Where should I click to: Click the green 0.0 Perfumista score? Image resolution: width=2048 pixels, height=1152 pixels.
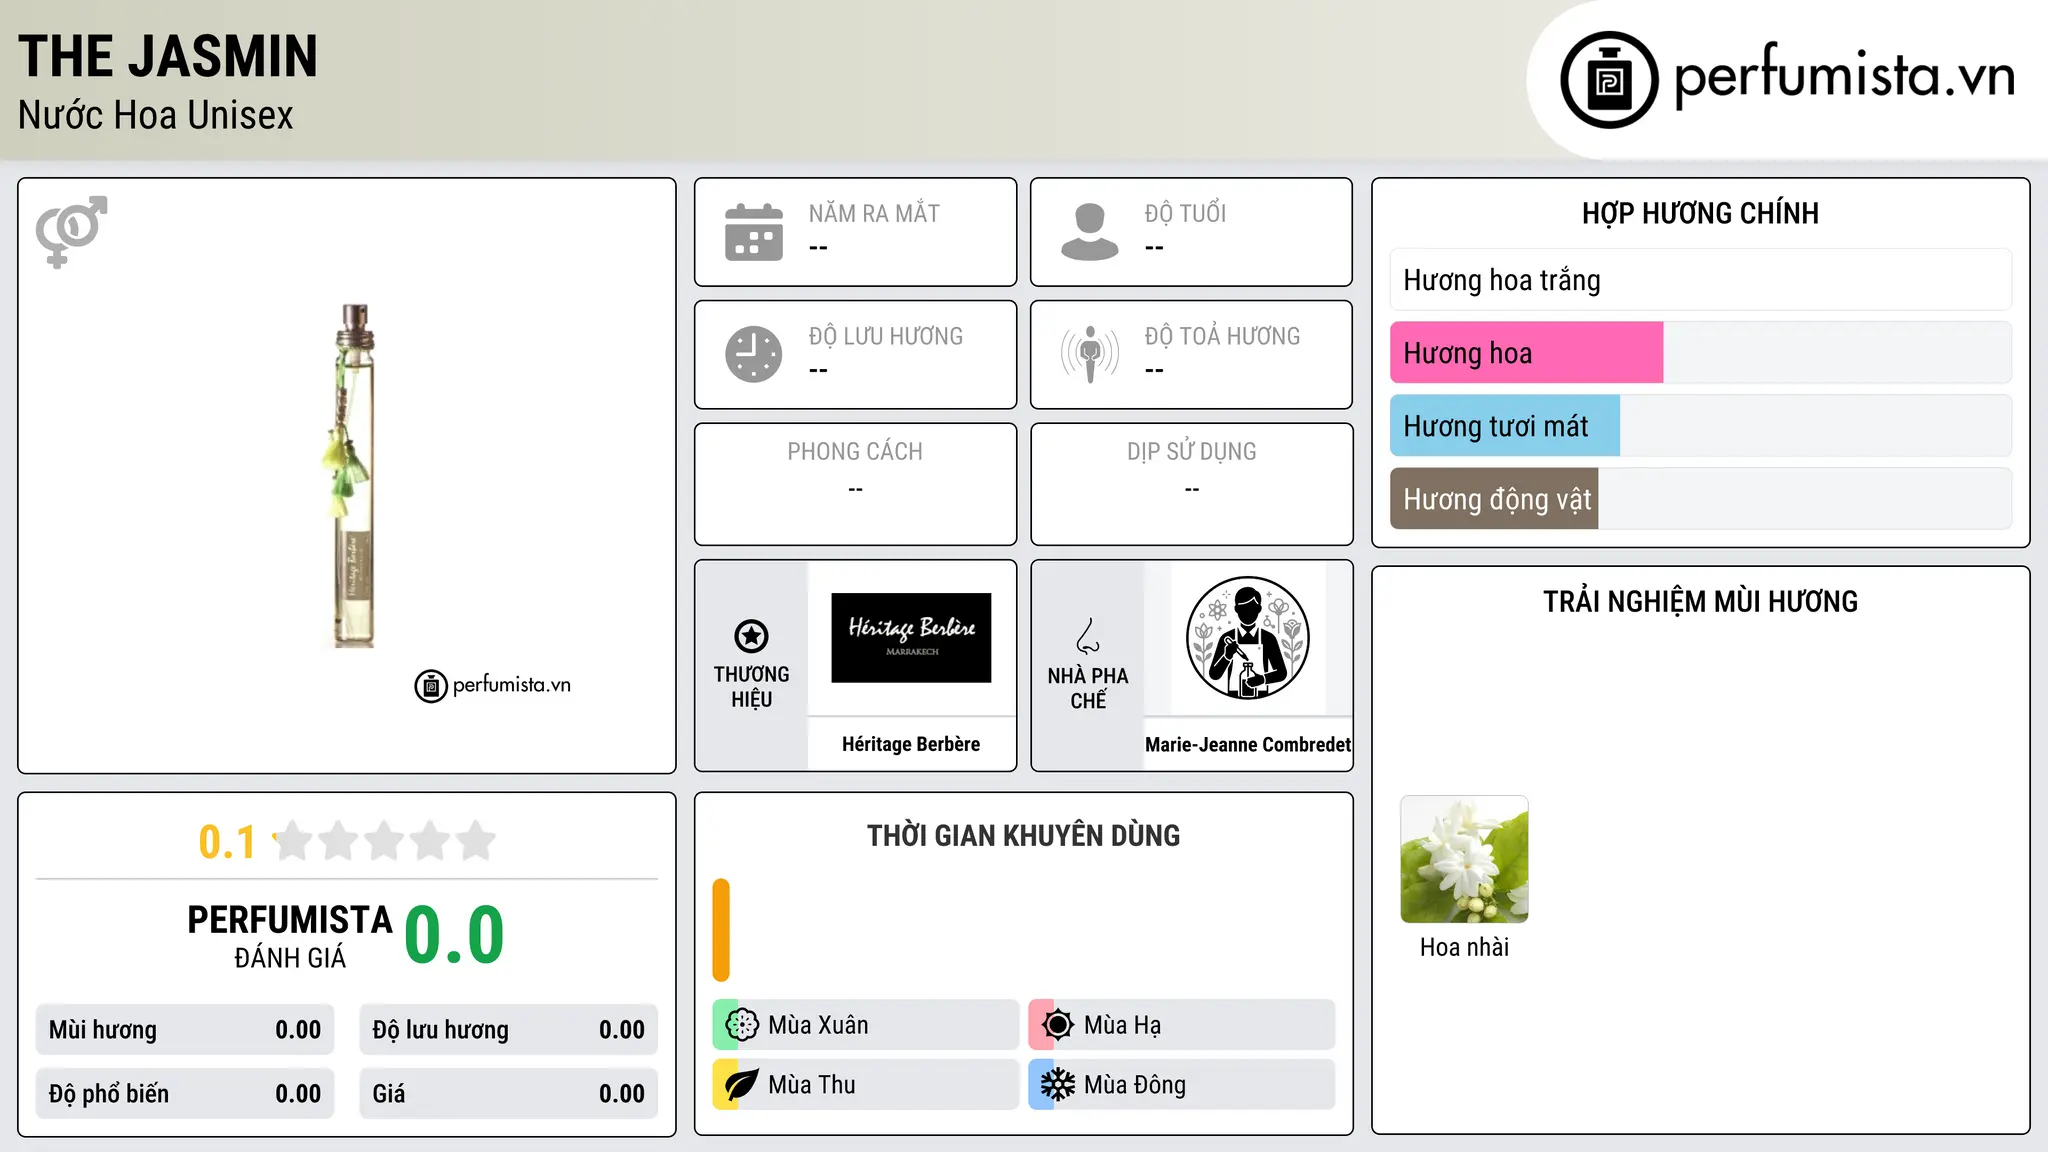point(454,936)
